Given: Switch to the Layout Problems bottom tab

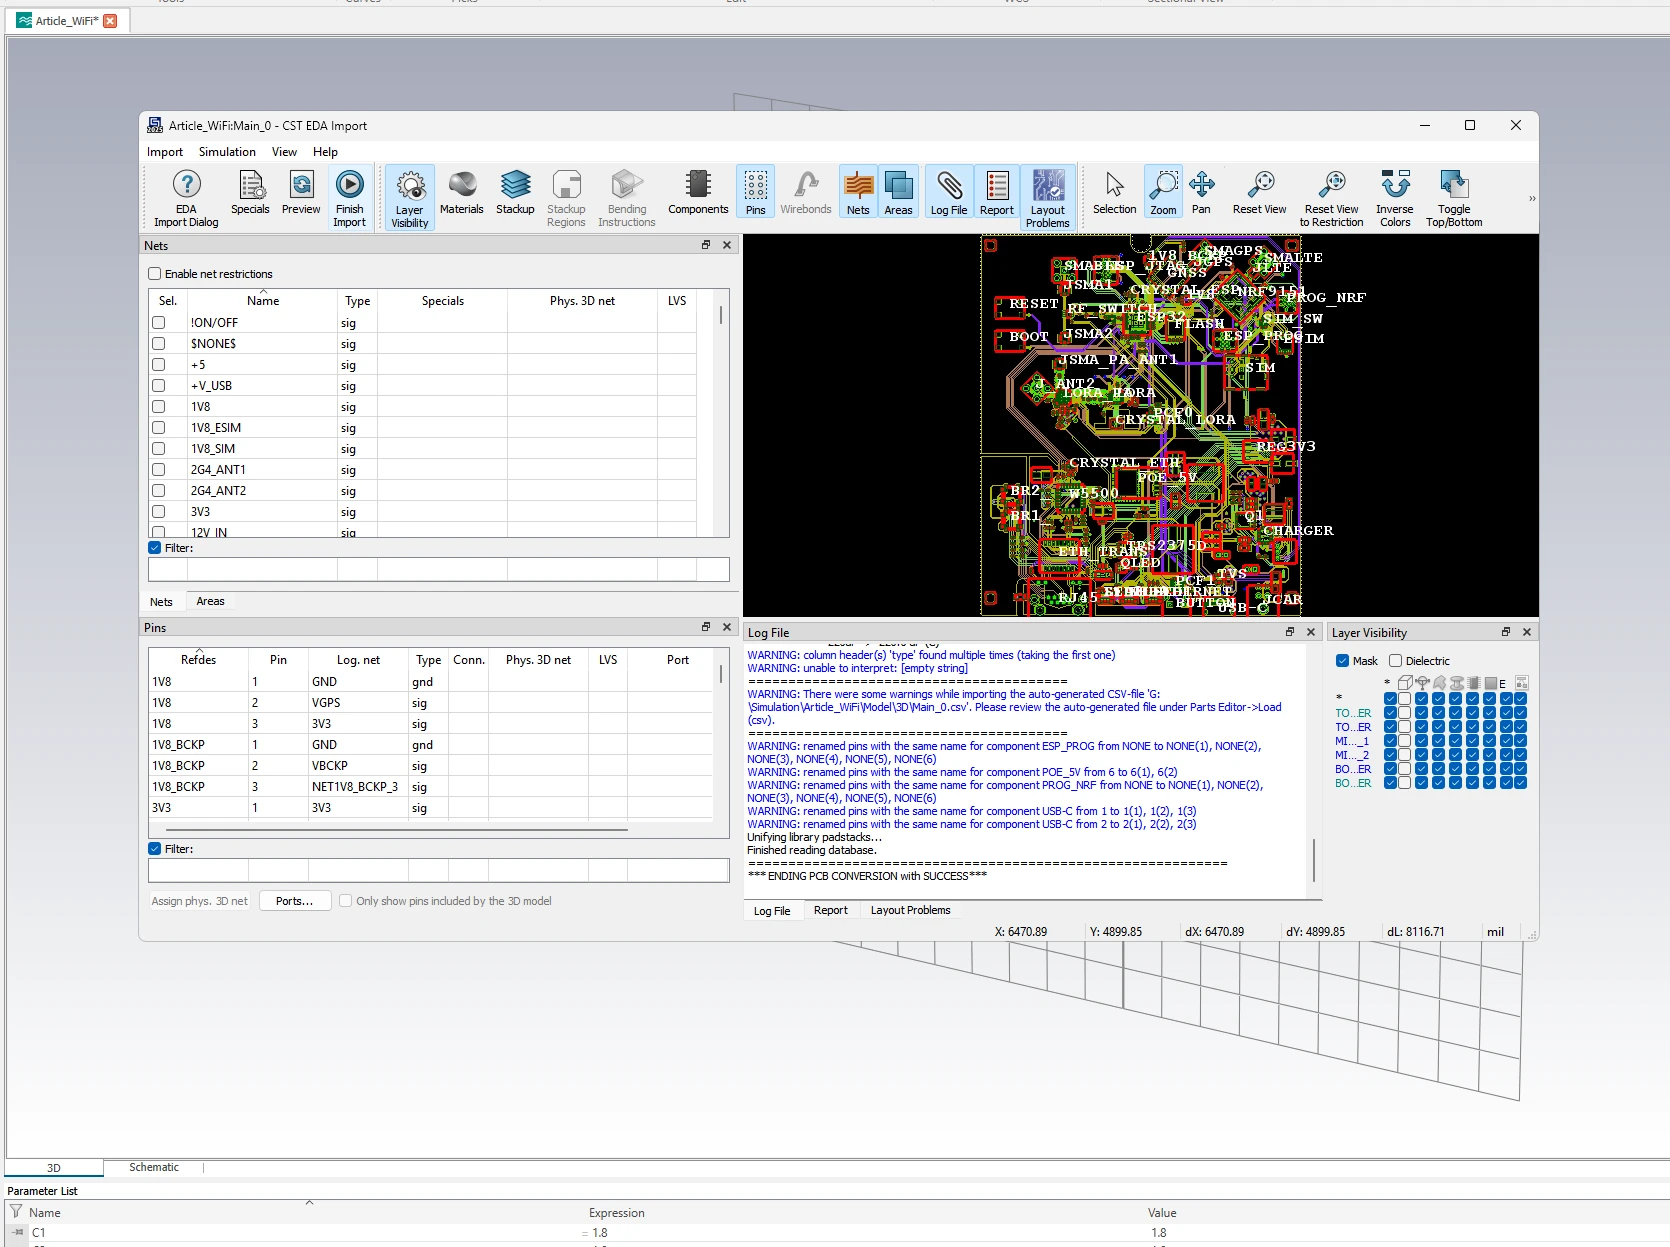Looking at the screenshot, I should point(910,910).
